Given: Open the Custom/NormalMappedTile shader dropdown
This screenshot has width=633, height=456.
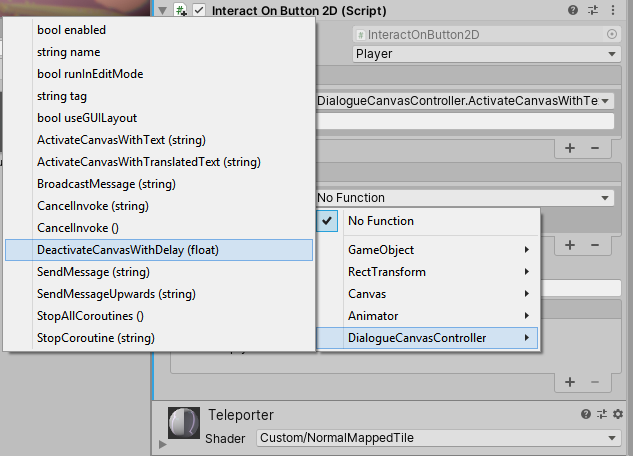Looking at the screenshot, I should point(438,438).
